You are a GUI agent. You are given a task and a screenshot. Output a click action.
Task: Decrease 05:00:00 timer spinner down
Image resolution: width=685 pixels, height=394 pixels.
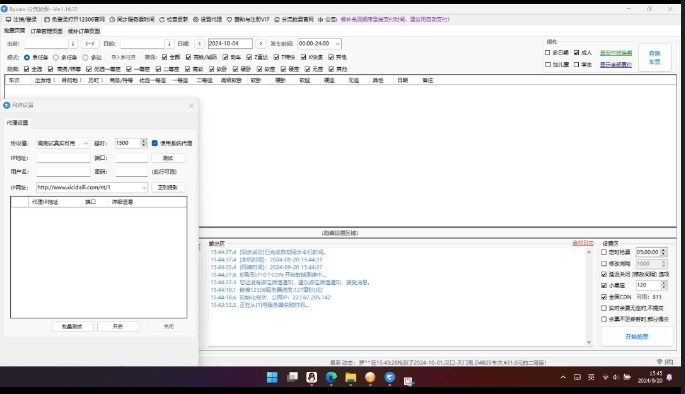pyautogui.click(x=664, y=254)
